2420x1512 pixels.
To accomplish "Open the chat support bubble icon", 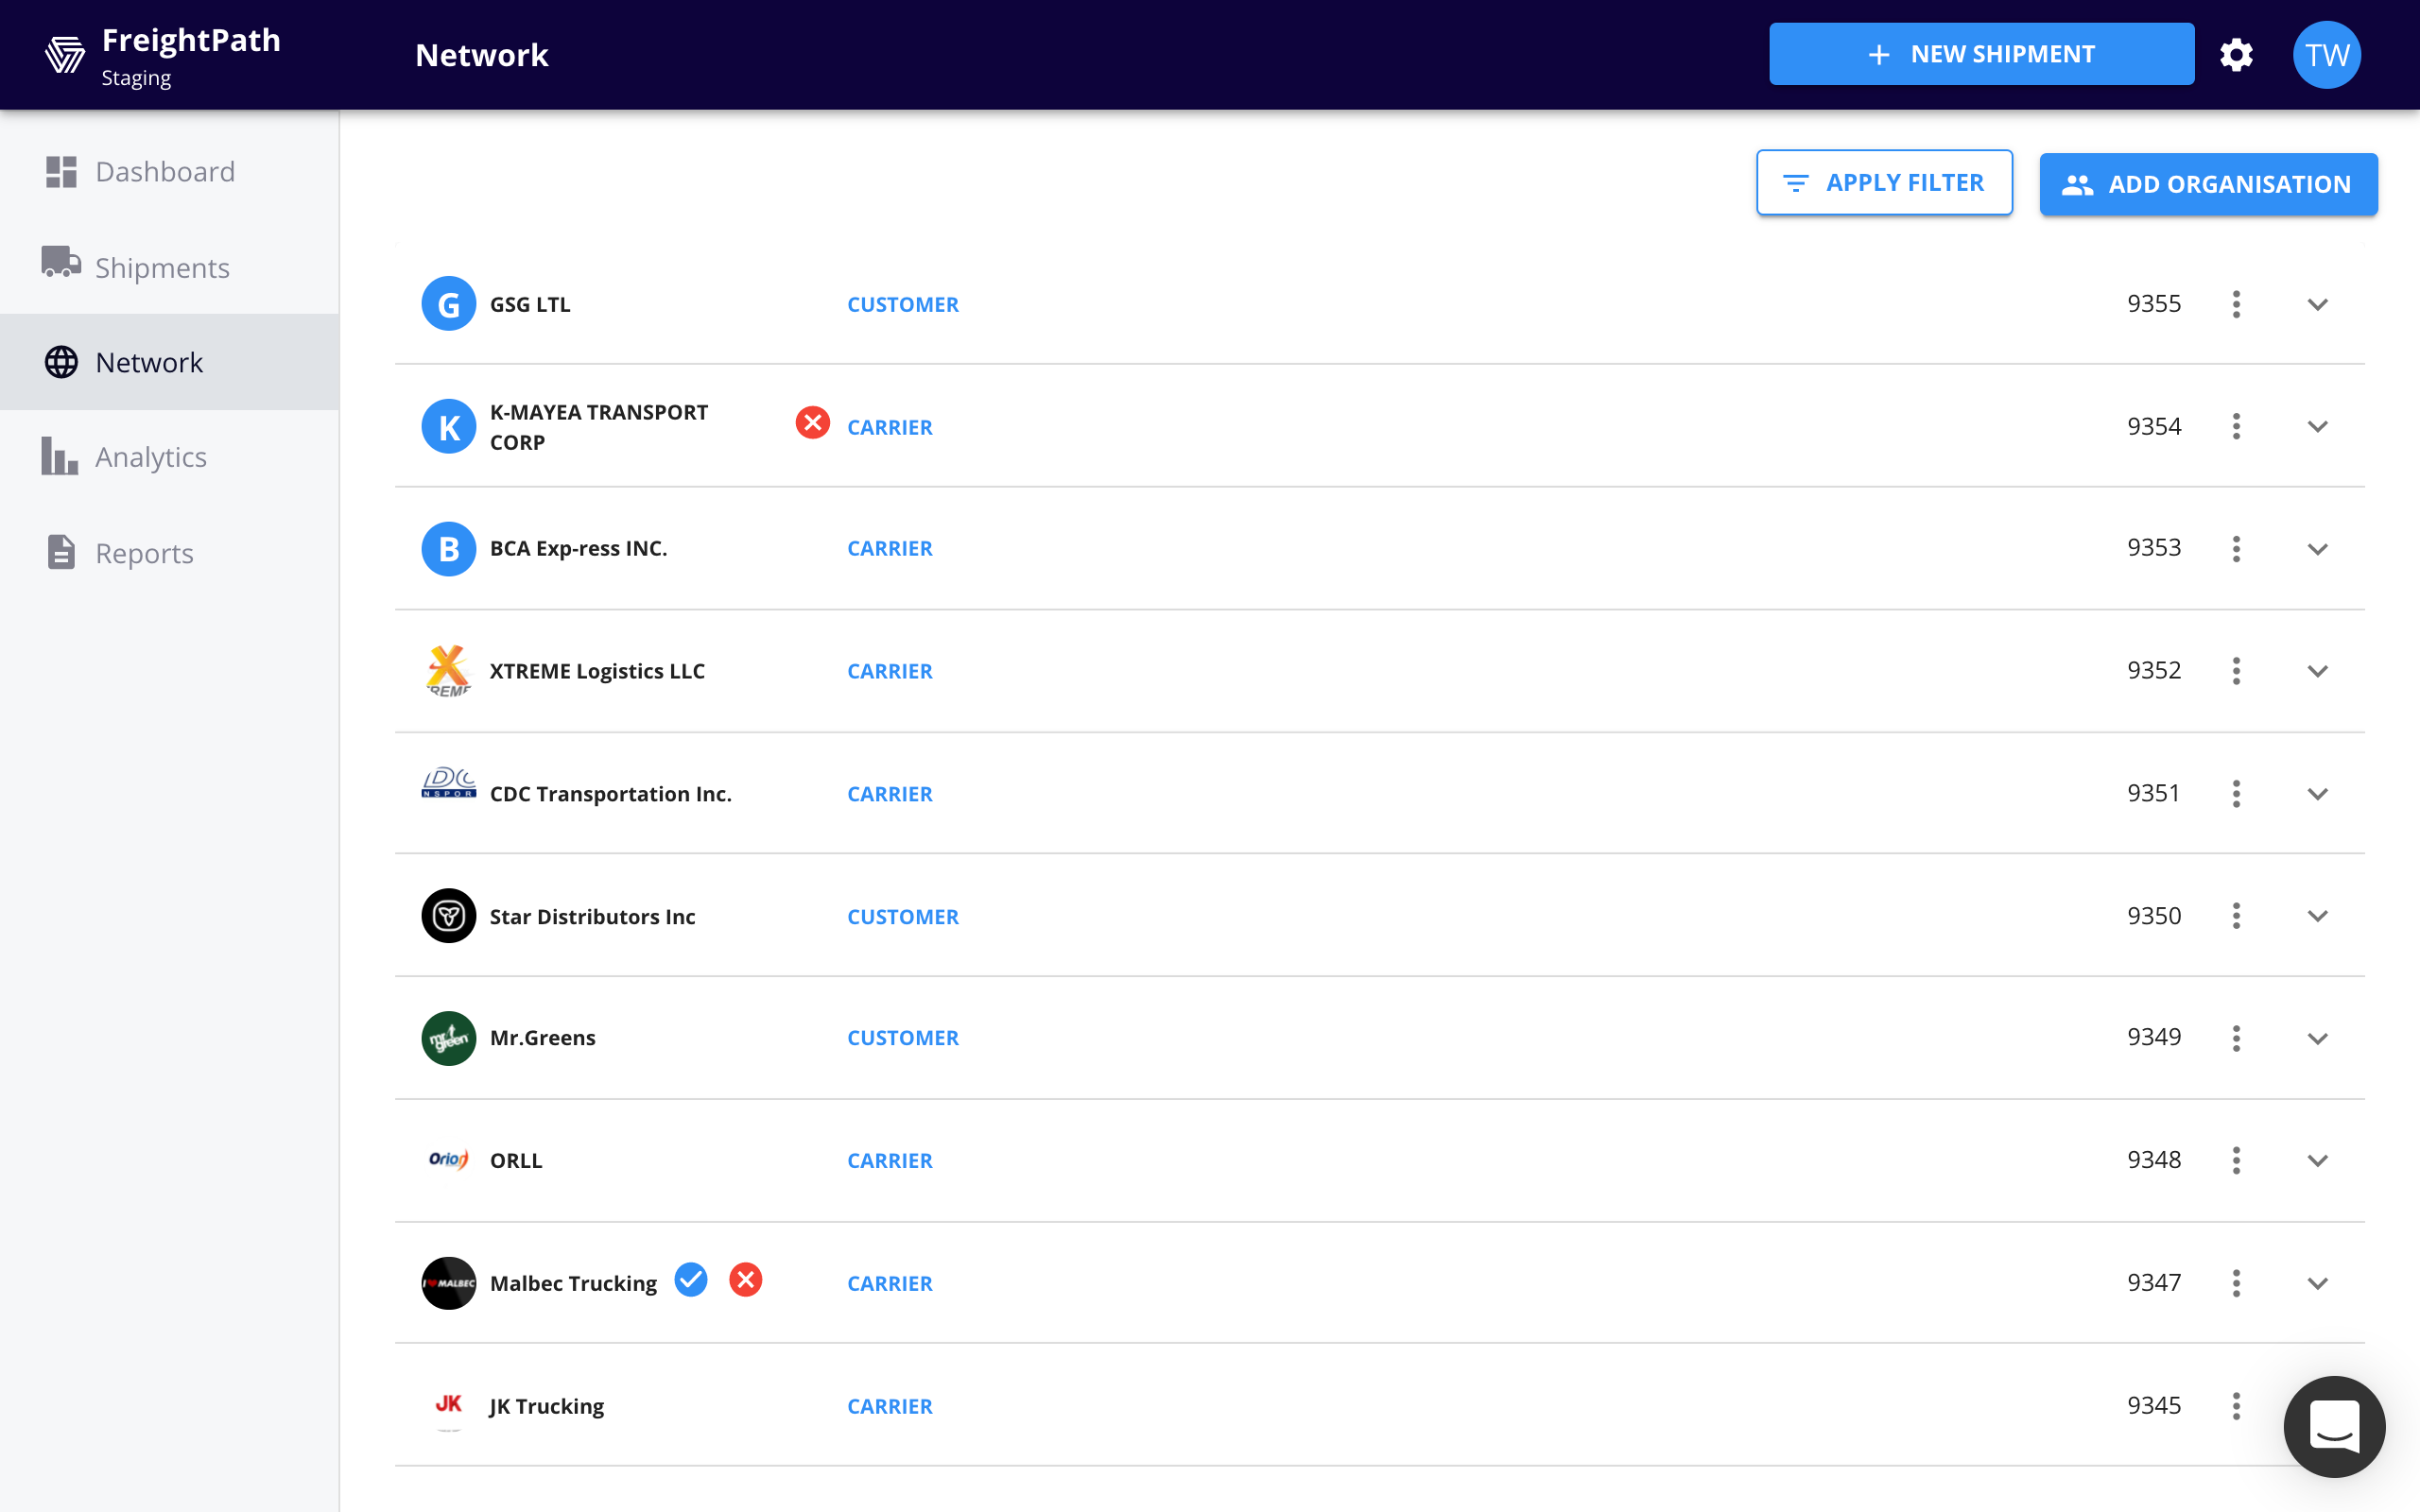I will point(2334,1427).
